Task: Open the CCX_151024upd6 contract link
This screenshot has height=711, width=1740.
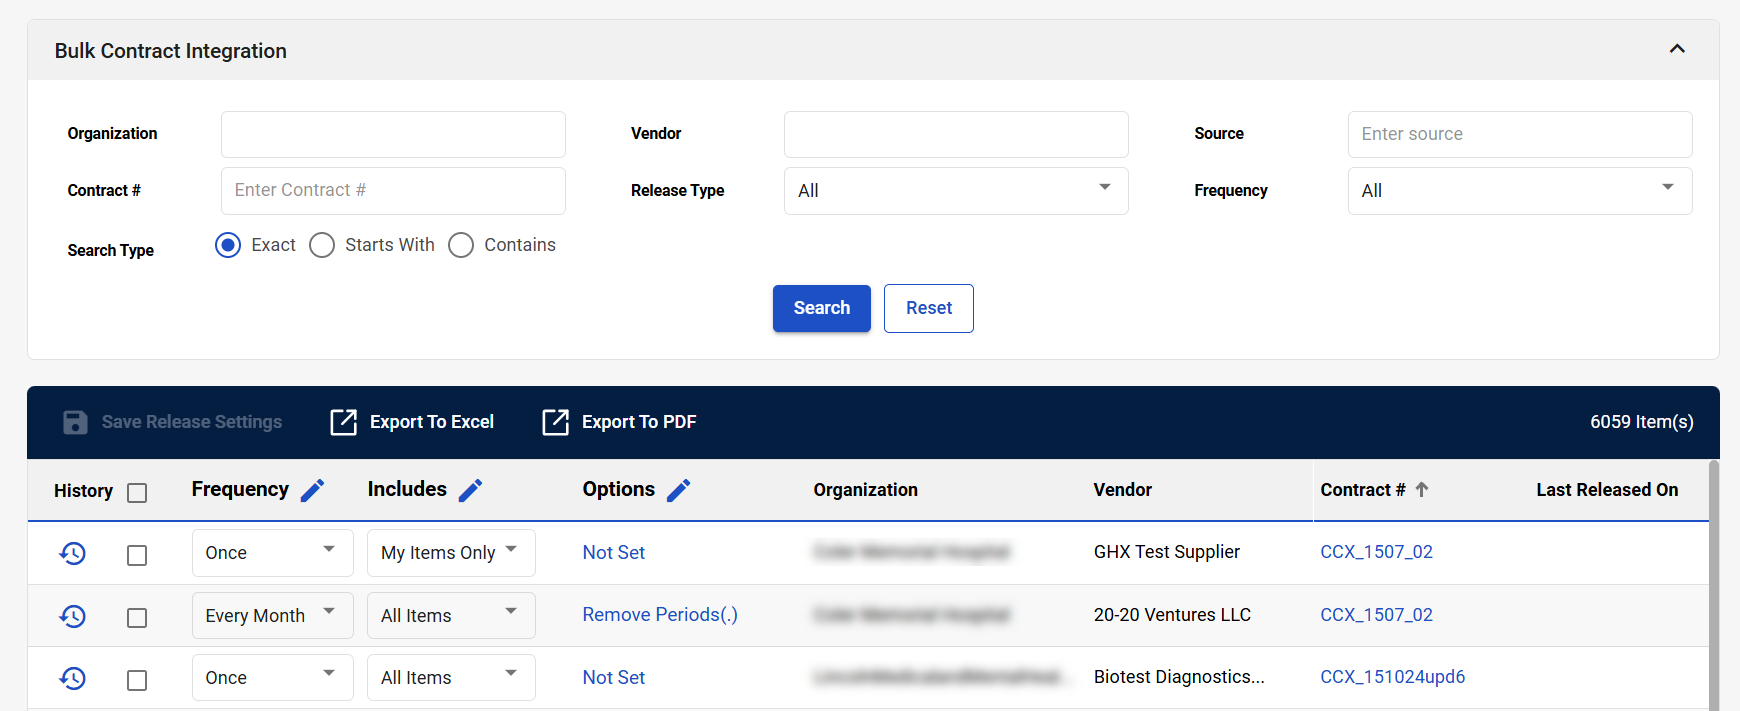Action: [1392, 677]
